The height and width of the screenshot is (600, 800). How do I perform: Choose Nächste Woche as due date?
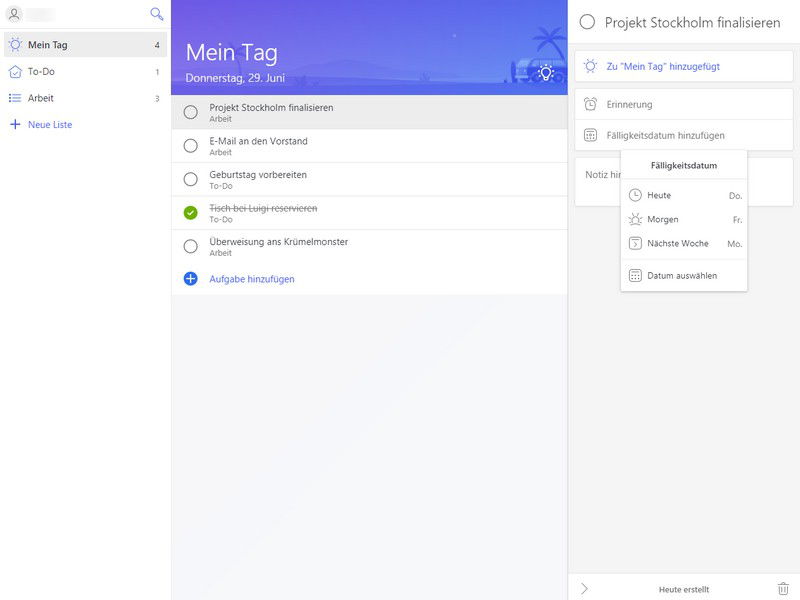684,243
